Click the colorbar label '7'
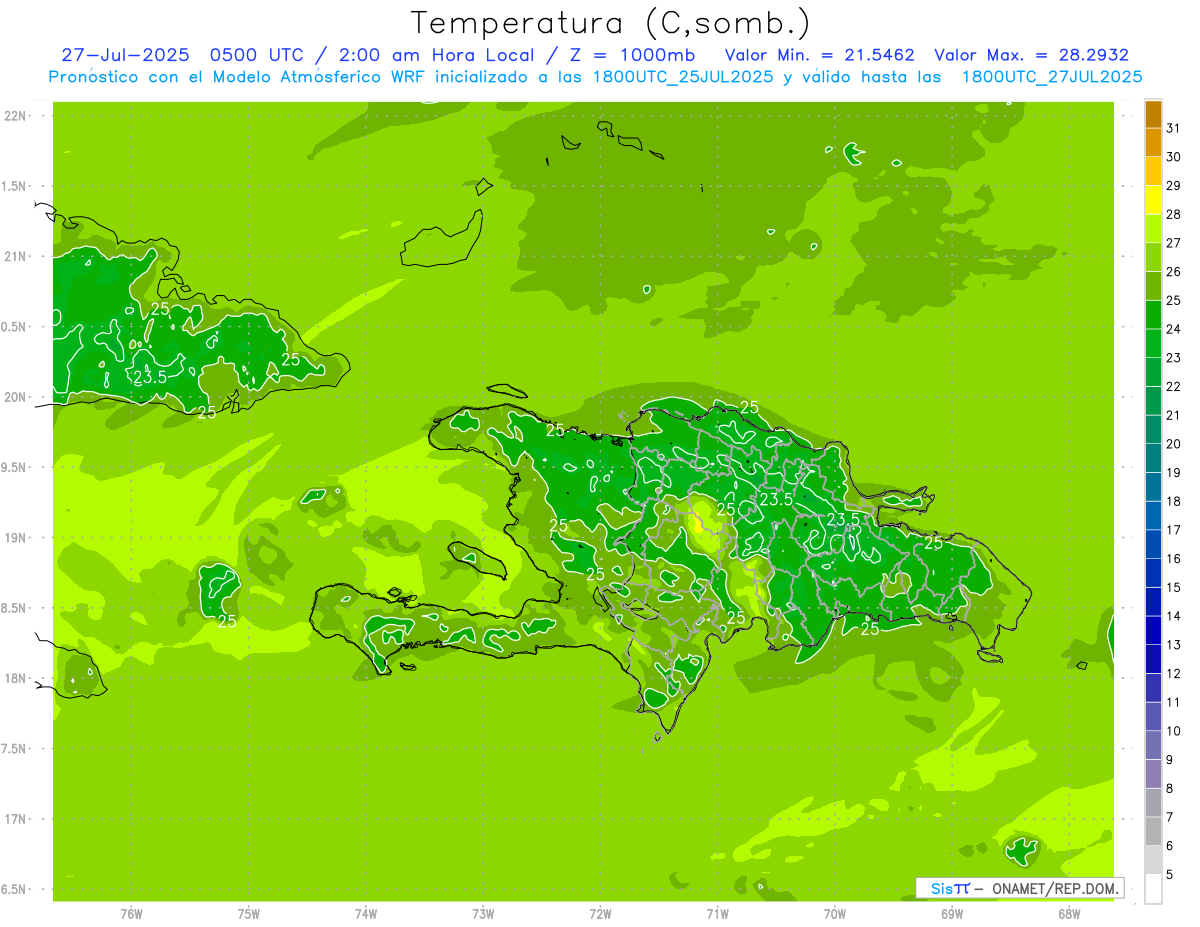 tap(1170, 817)
